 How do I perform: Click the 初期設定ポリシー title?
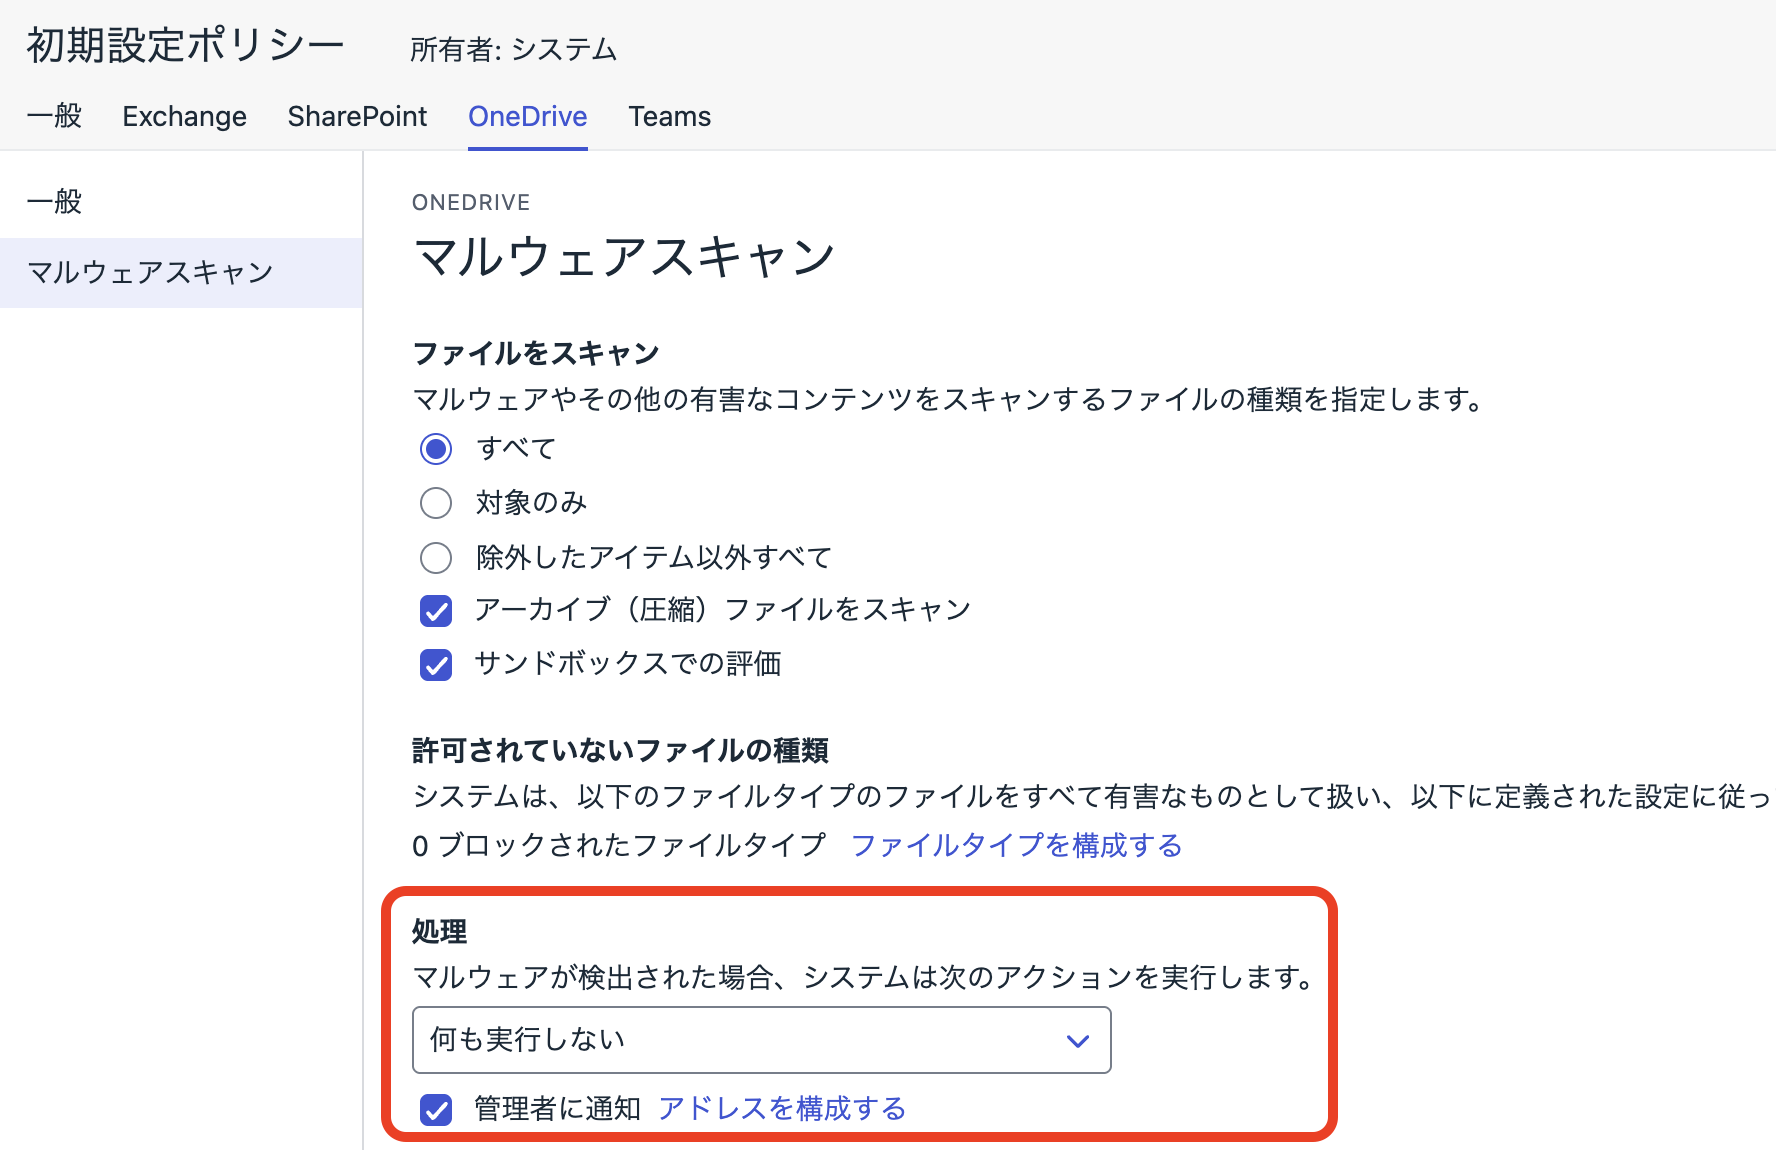click(x=185, y=45)
